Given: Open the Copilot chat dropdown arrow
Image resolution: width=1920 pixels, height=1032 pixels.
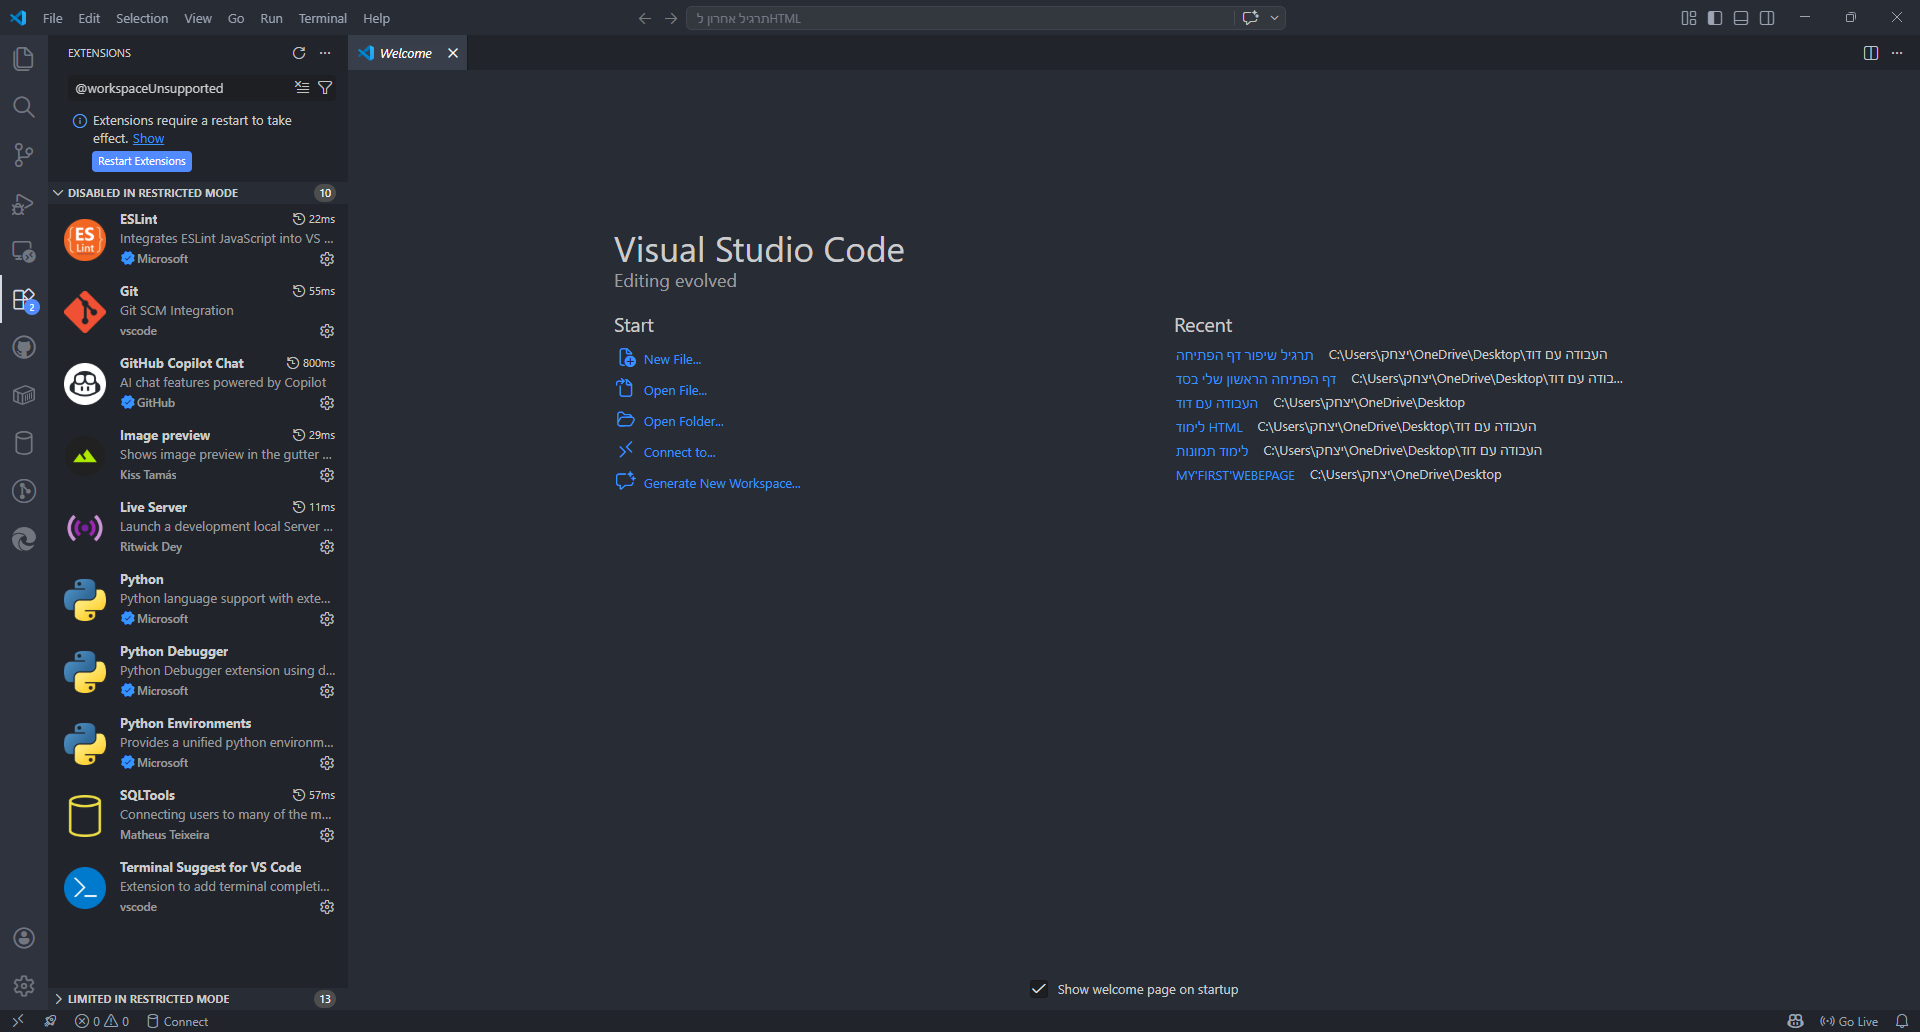Looking at the screenshot, I should click(x=1275, y=18).
